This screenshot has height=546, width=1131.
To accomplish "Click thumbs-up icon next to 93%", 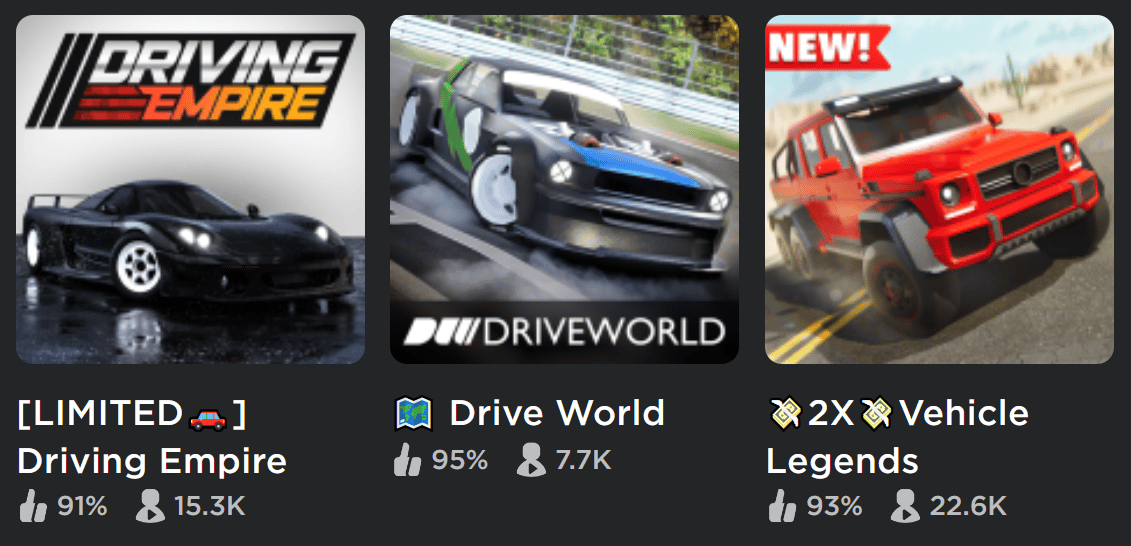I will coord(782,507).
